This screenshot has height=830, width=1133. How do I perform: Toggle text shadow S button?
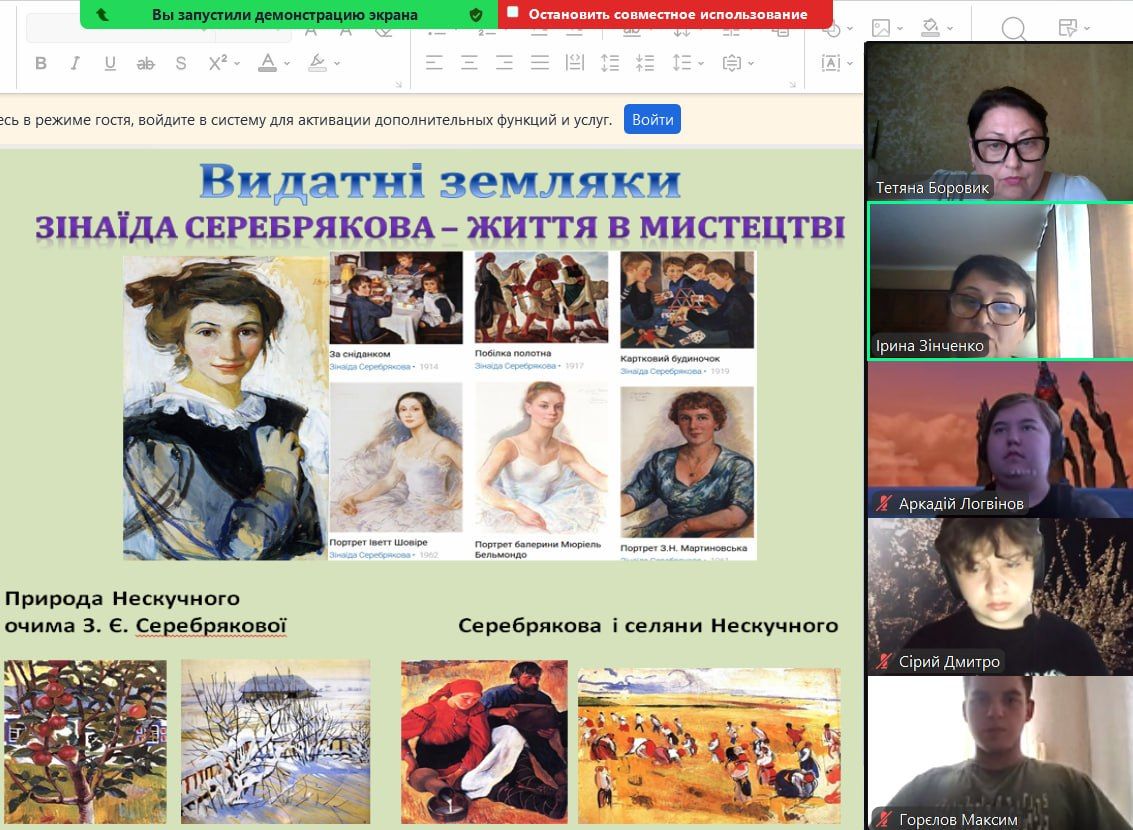[181, 64]
